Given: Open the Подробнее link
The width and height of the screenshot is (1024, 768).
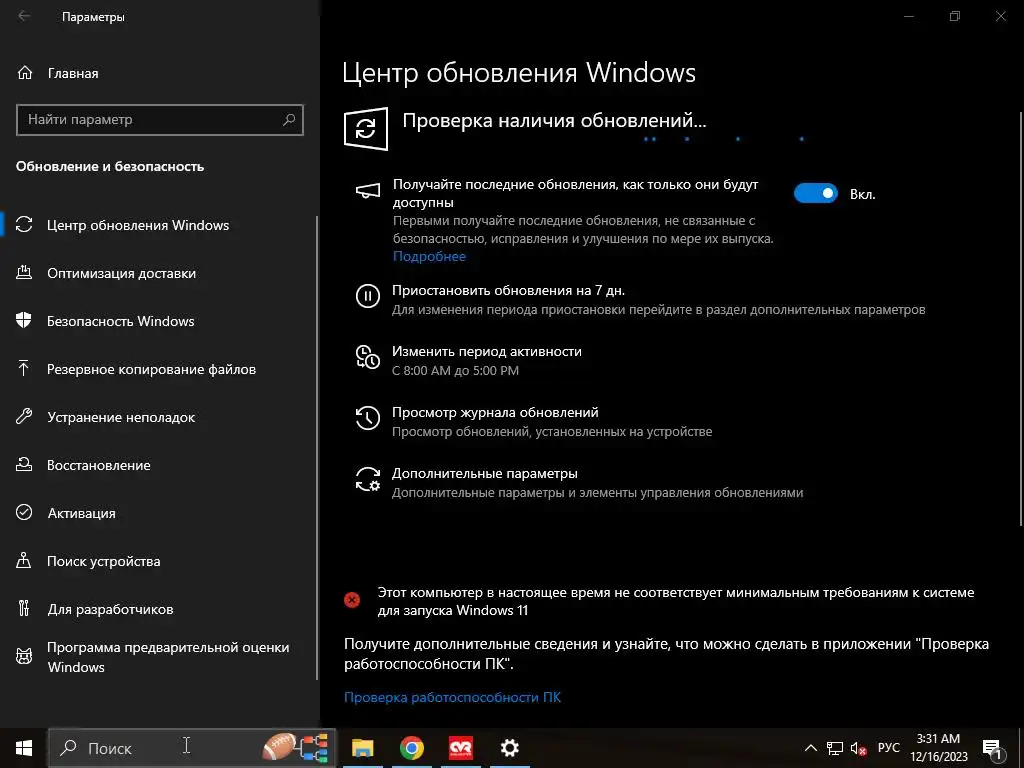Looking at the screenshot, I should coord(429,256).
